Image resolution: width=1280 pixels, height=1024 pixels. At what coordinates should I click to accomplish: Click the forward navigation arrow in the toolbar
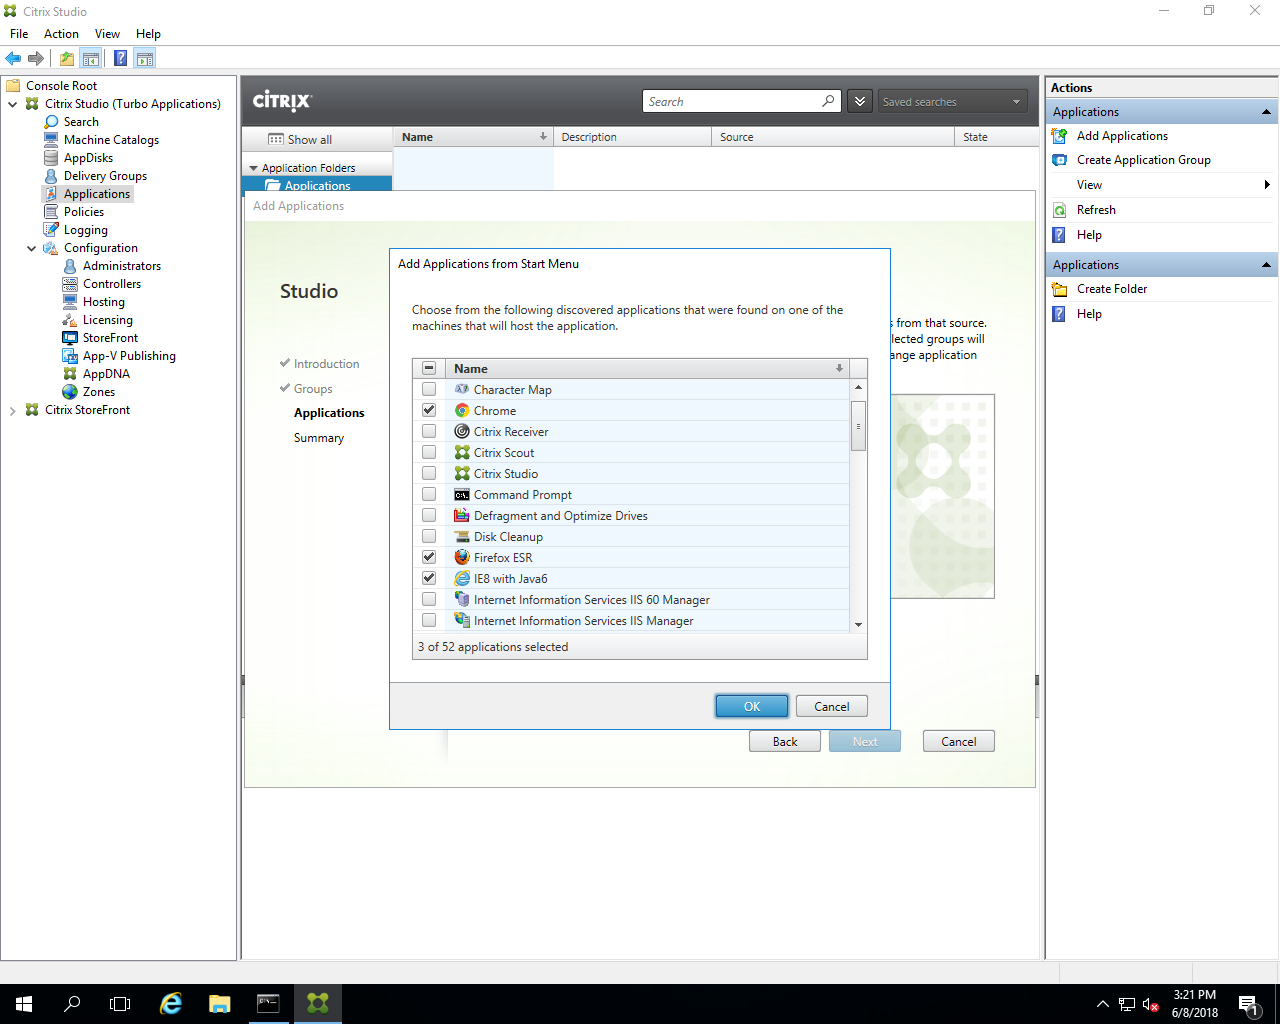click(x=36, y=57)
